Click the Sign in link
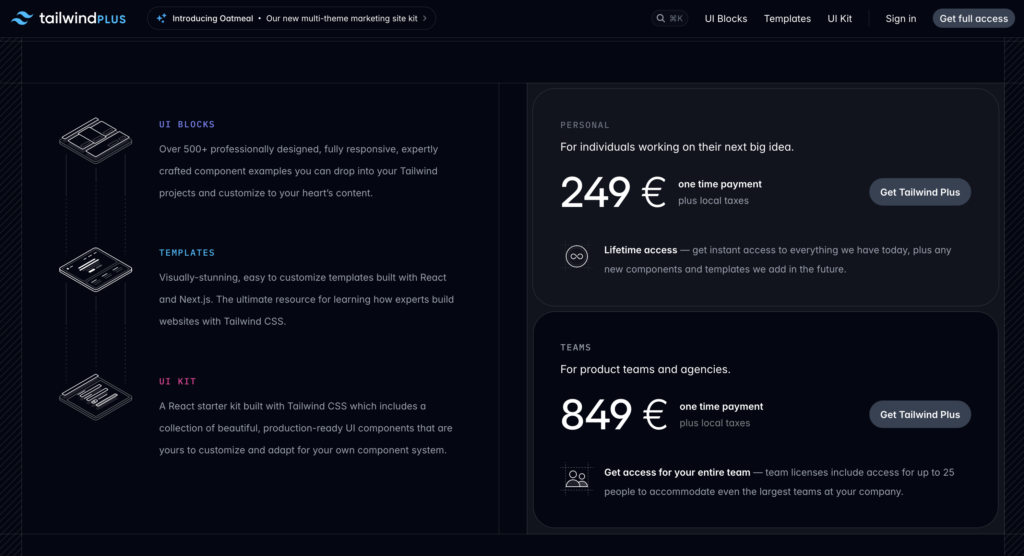The width and height of the screenshot is (1024, 556). [900, 18]
